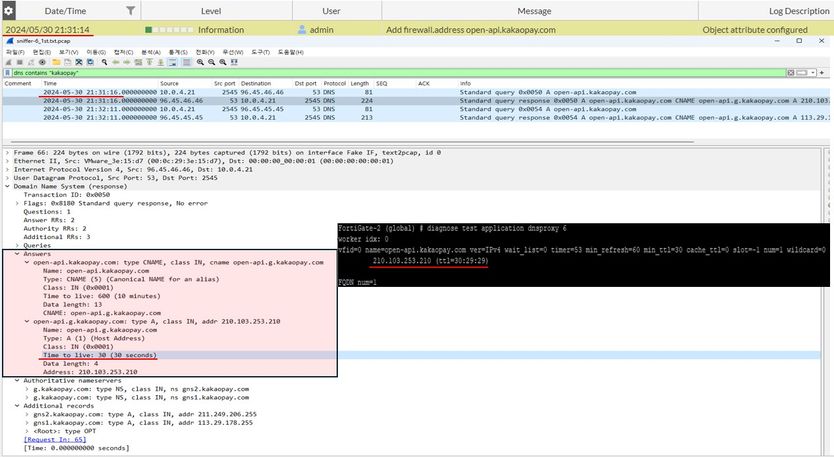Click the display filter bookmark icon
The image size is (834, 457).
click(x=7, y=72)
